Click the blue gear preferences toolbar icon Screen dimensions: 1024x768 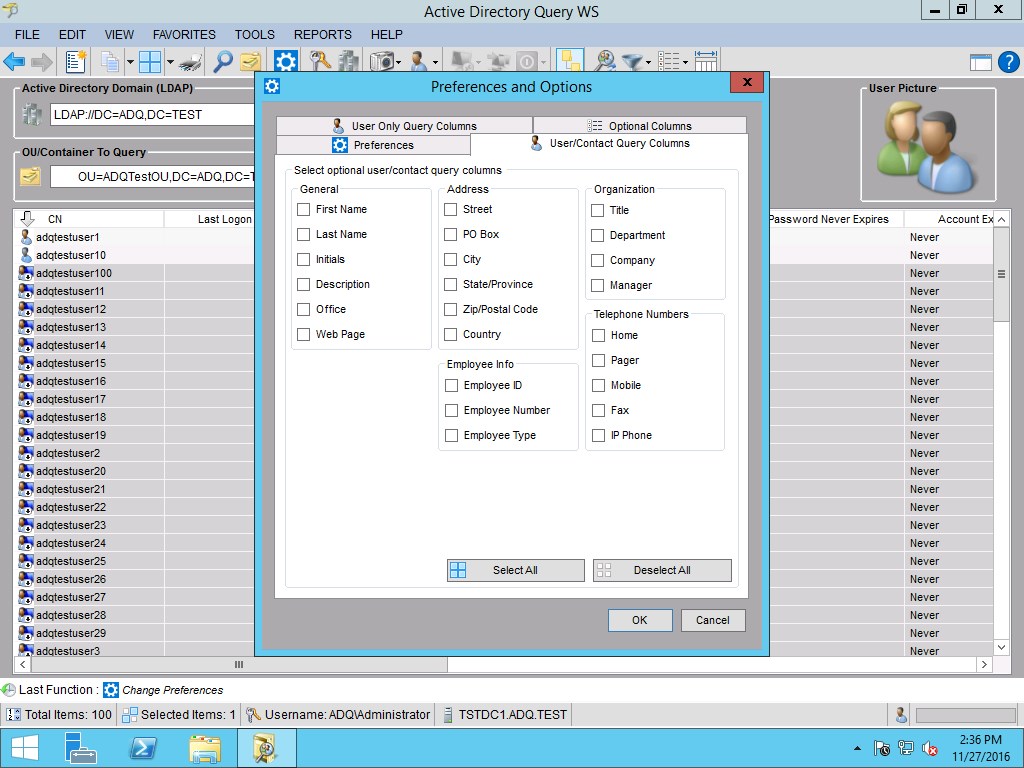coord(285,62)
